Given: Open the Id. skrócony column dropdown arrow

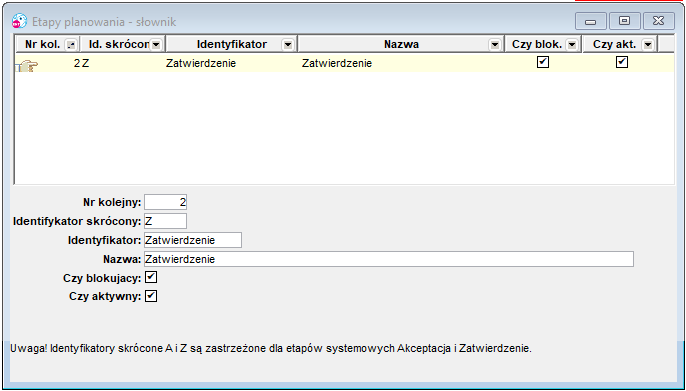Looking at the screenshot, I should tap(156, 44).
